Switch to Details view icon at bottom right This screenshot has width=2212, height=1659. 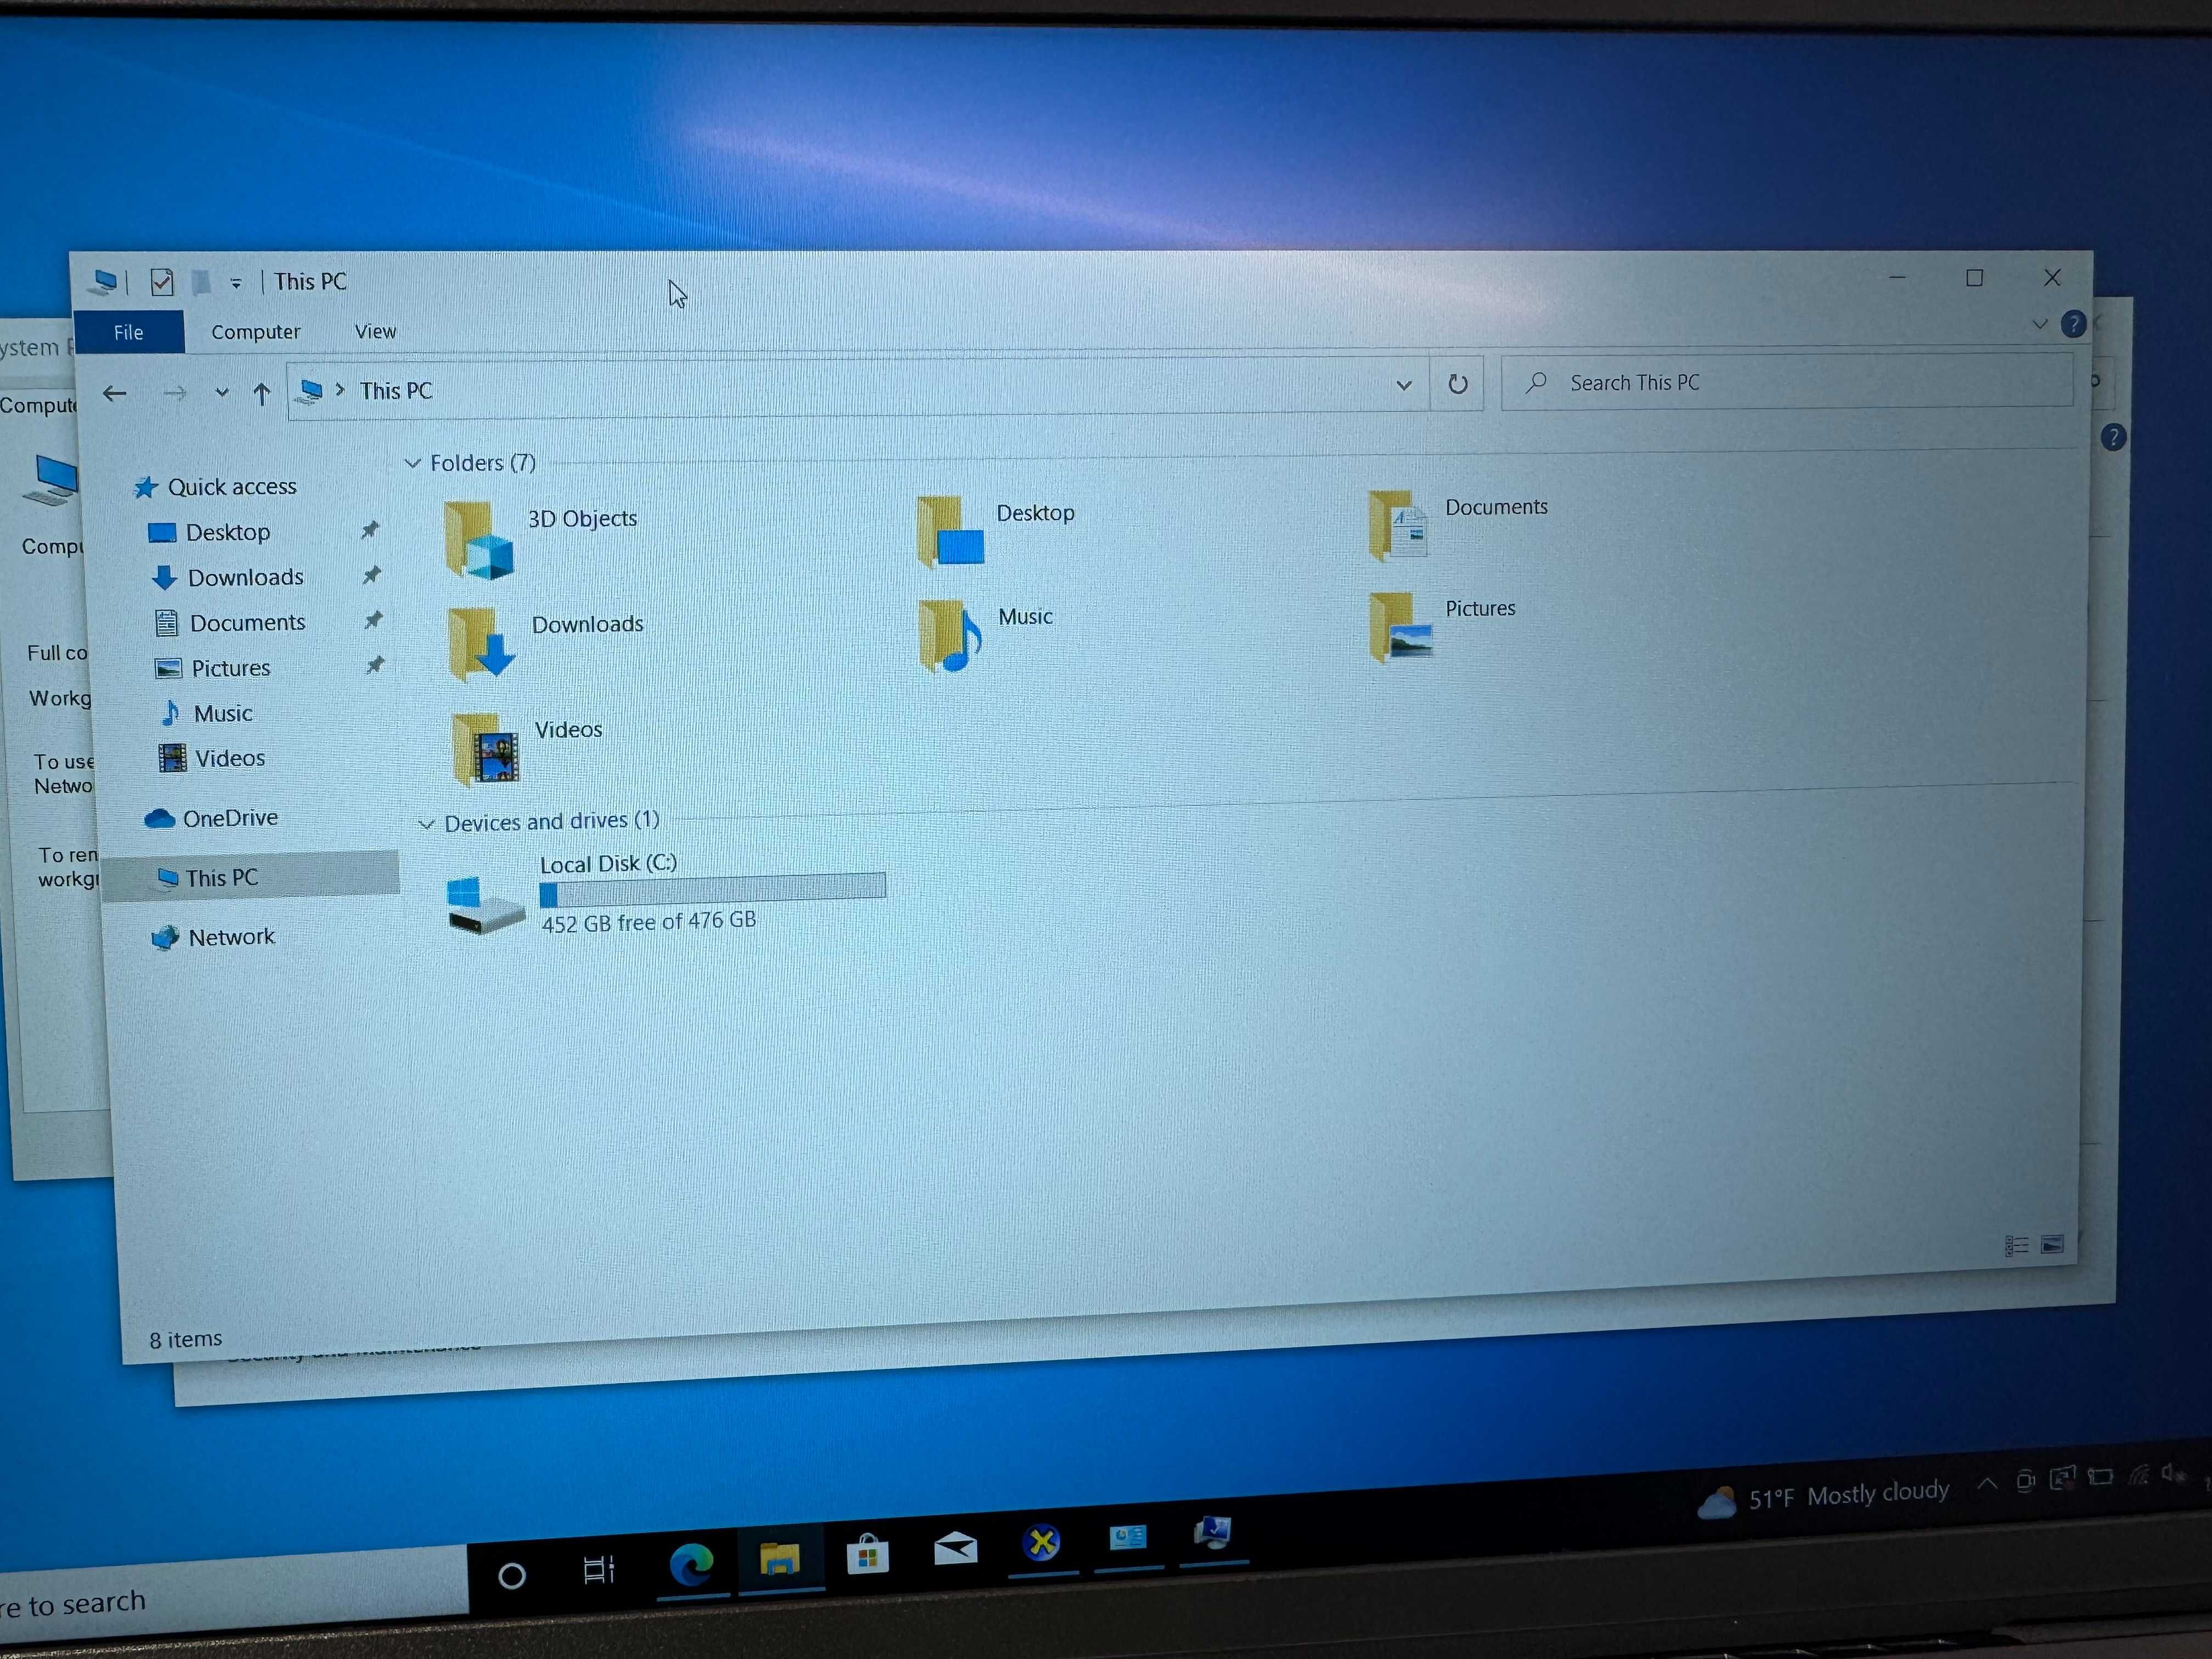[x=2017, y=1245]
